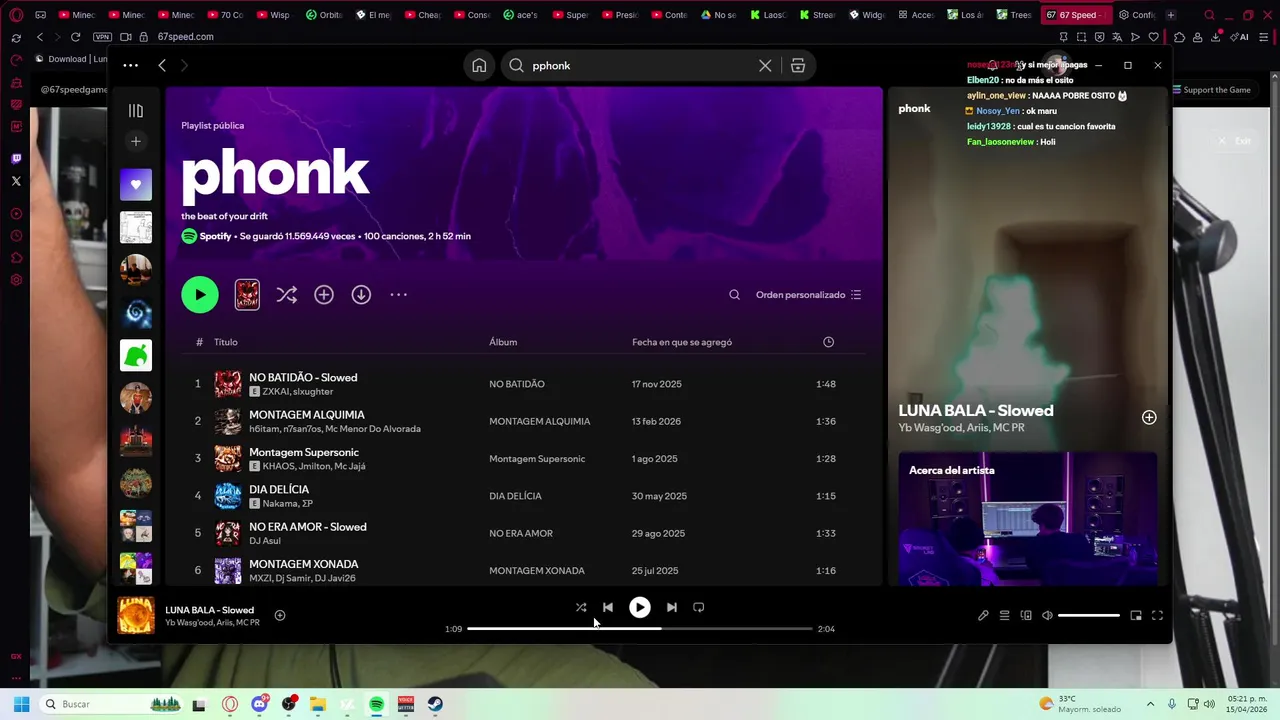Open Spotify icon in Windows taskbar
This screenshot has width=1280, height=720.
376,704
